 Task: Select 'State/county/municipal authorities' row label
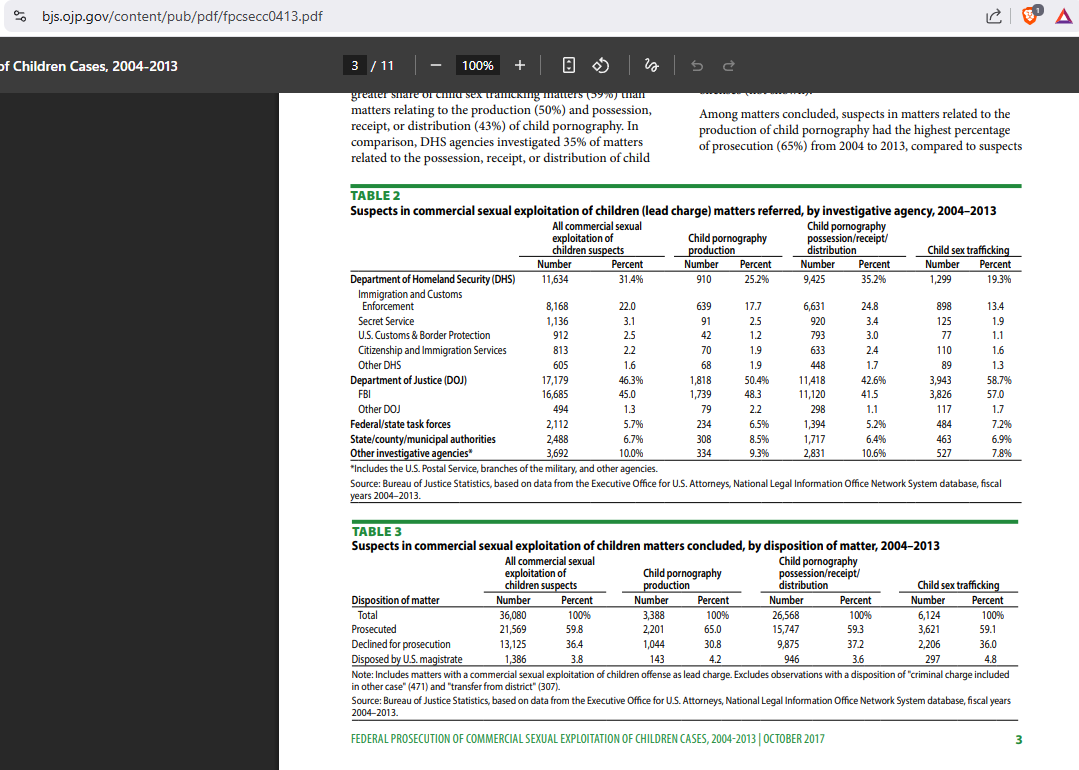(423, 439)
